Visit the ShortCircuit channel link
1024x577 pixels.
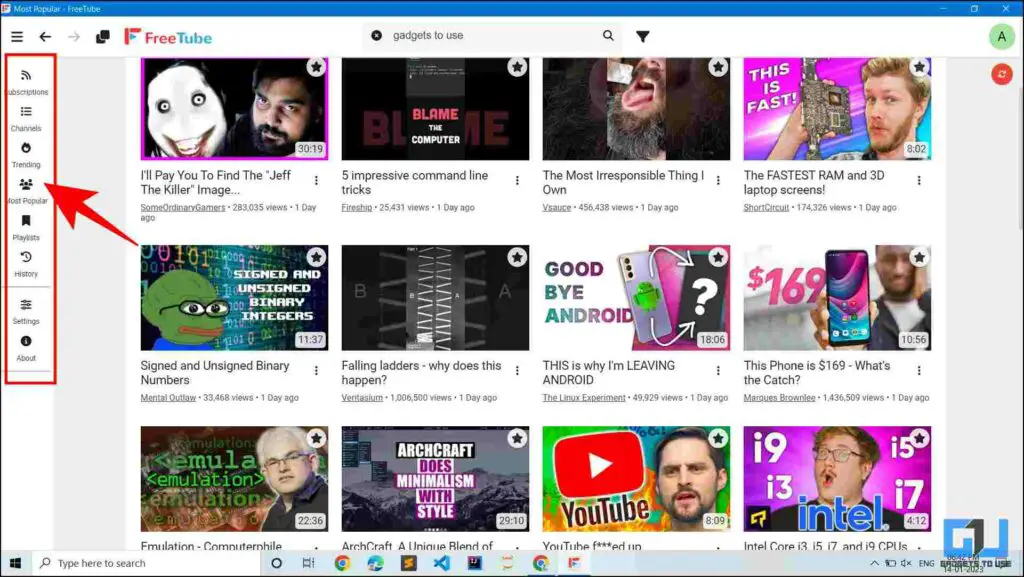(766, 208)
